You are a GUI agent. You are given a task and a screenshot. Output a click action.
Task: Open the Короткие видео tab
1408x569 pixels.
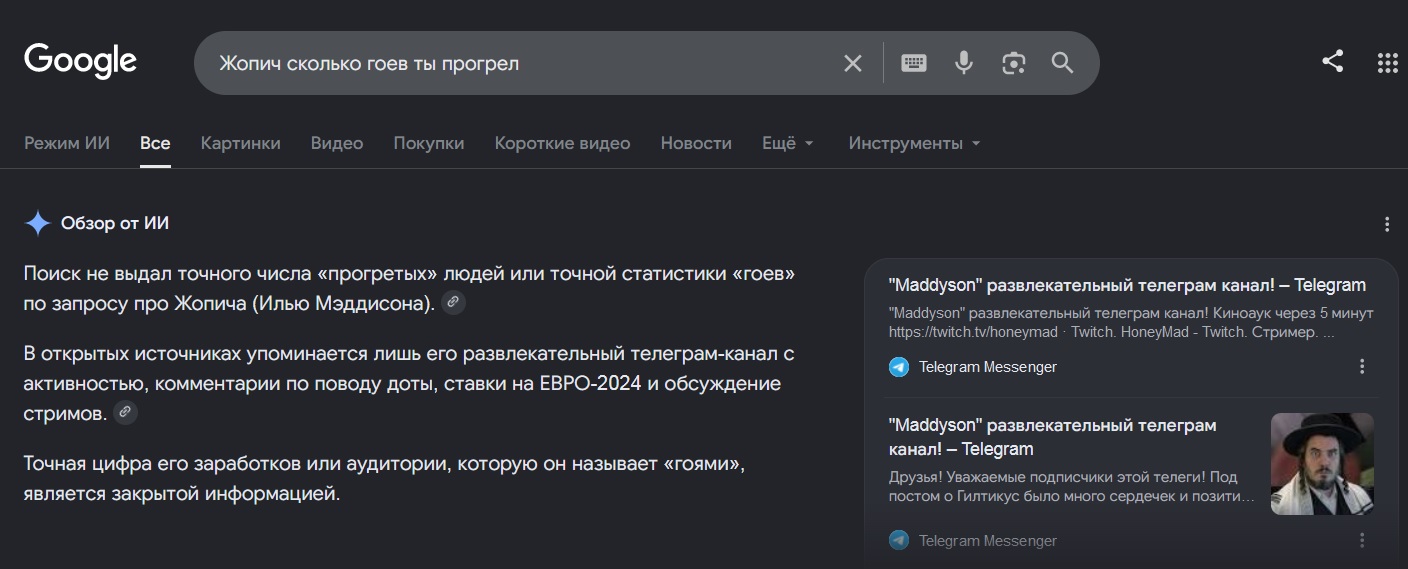pyautogui.click(x=562, y=143)
